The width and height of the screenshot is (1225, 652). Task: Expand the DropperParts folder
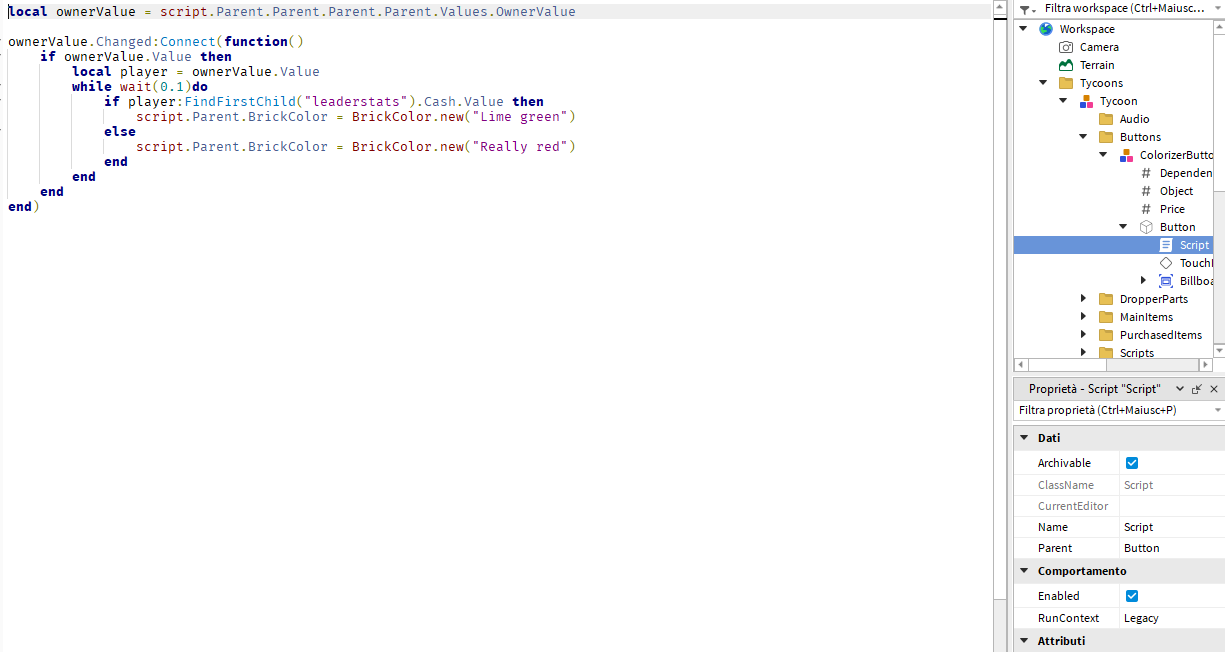[x=1083, y=299]
